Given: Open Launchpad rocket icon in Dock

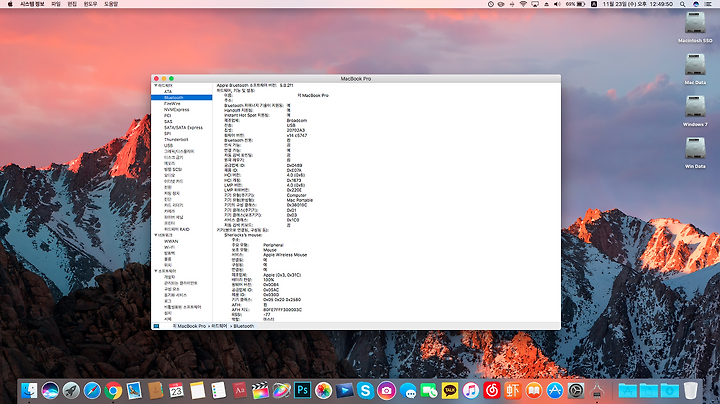Looking at the screenshot, I should (71, 391).
